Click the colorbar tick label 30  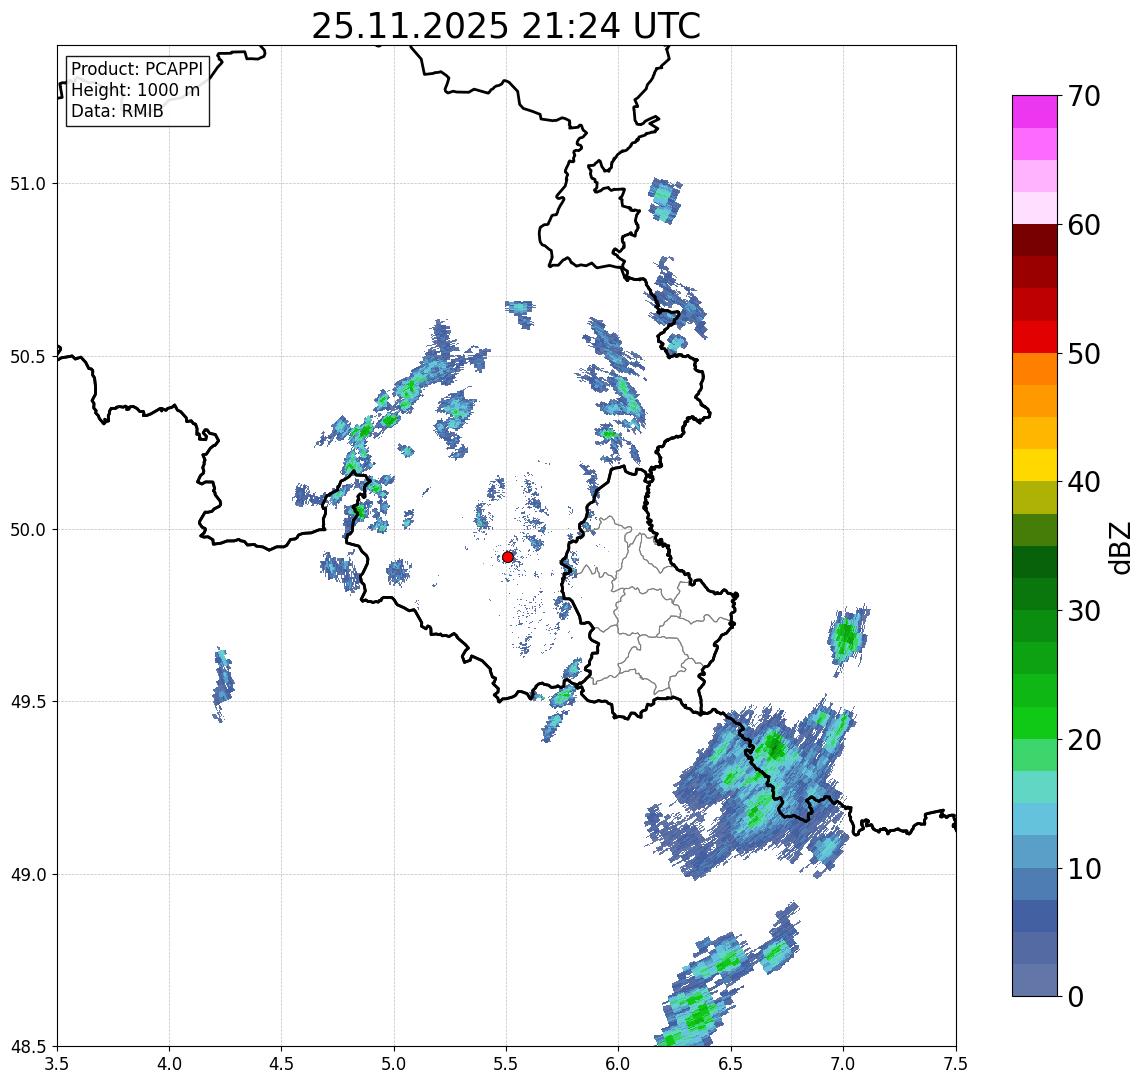click(1084, 611)
